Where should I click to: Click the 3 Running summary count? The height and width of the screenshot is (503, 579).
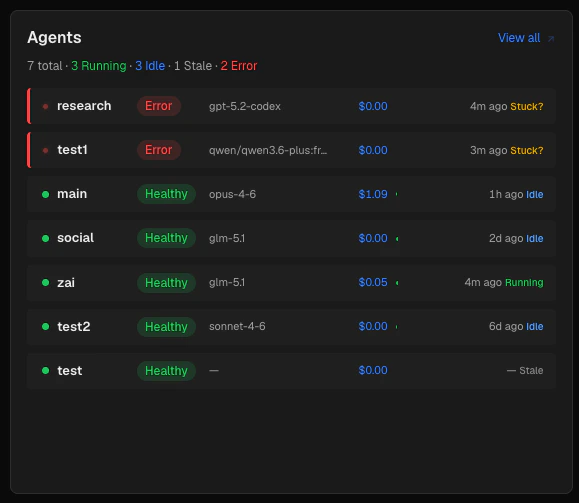coord(99,66)
